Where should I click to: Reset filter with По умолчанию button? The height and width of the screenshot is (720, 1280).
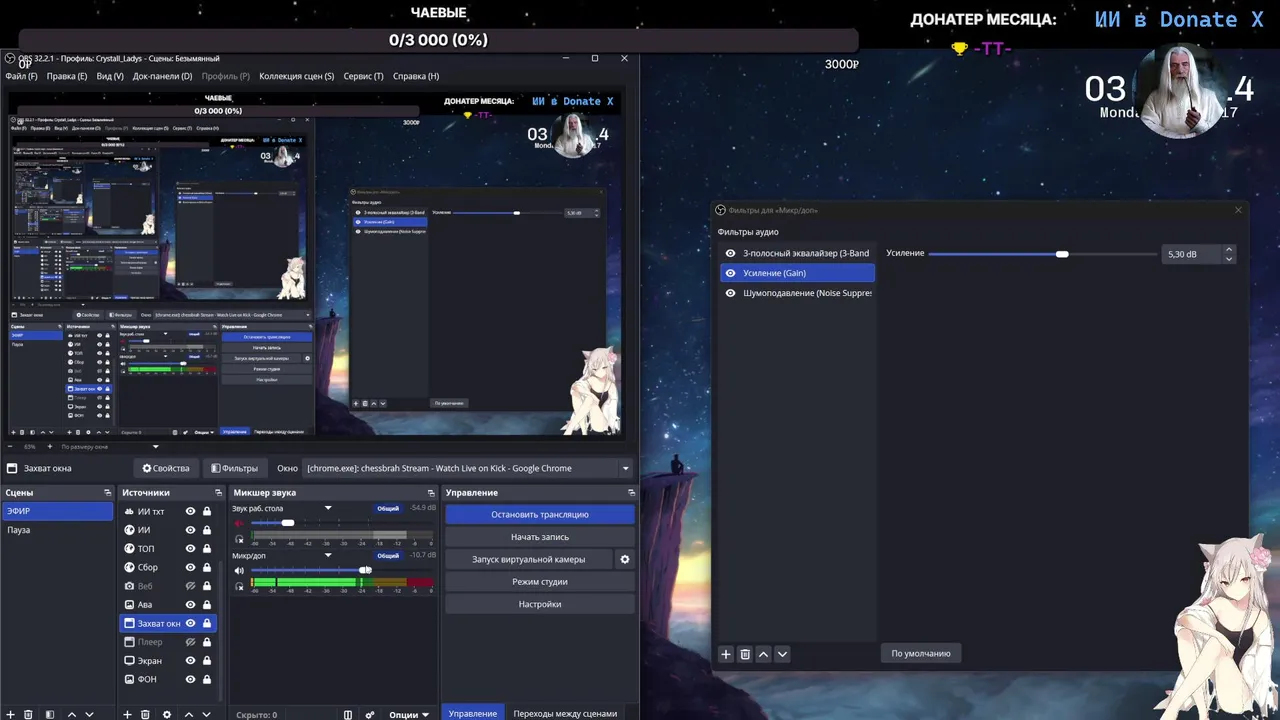tap(921, 654)
